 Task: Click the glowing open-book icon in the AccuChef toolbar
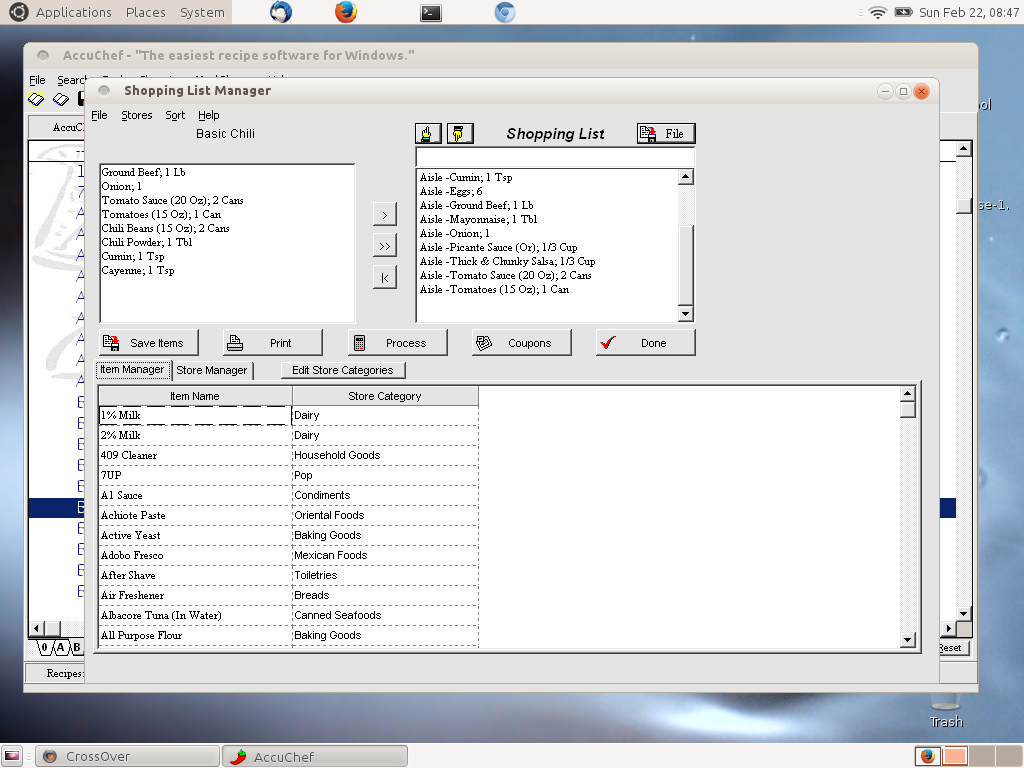(x=35, y=98)
